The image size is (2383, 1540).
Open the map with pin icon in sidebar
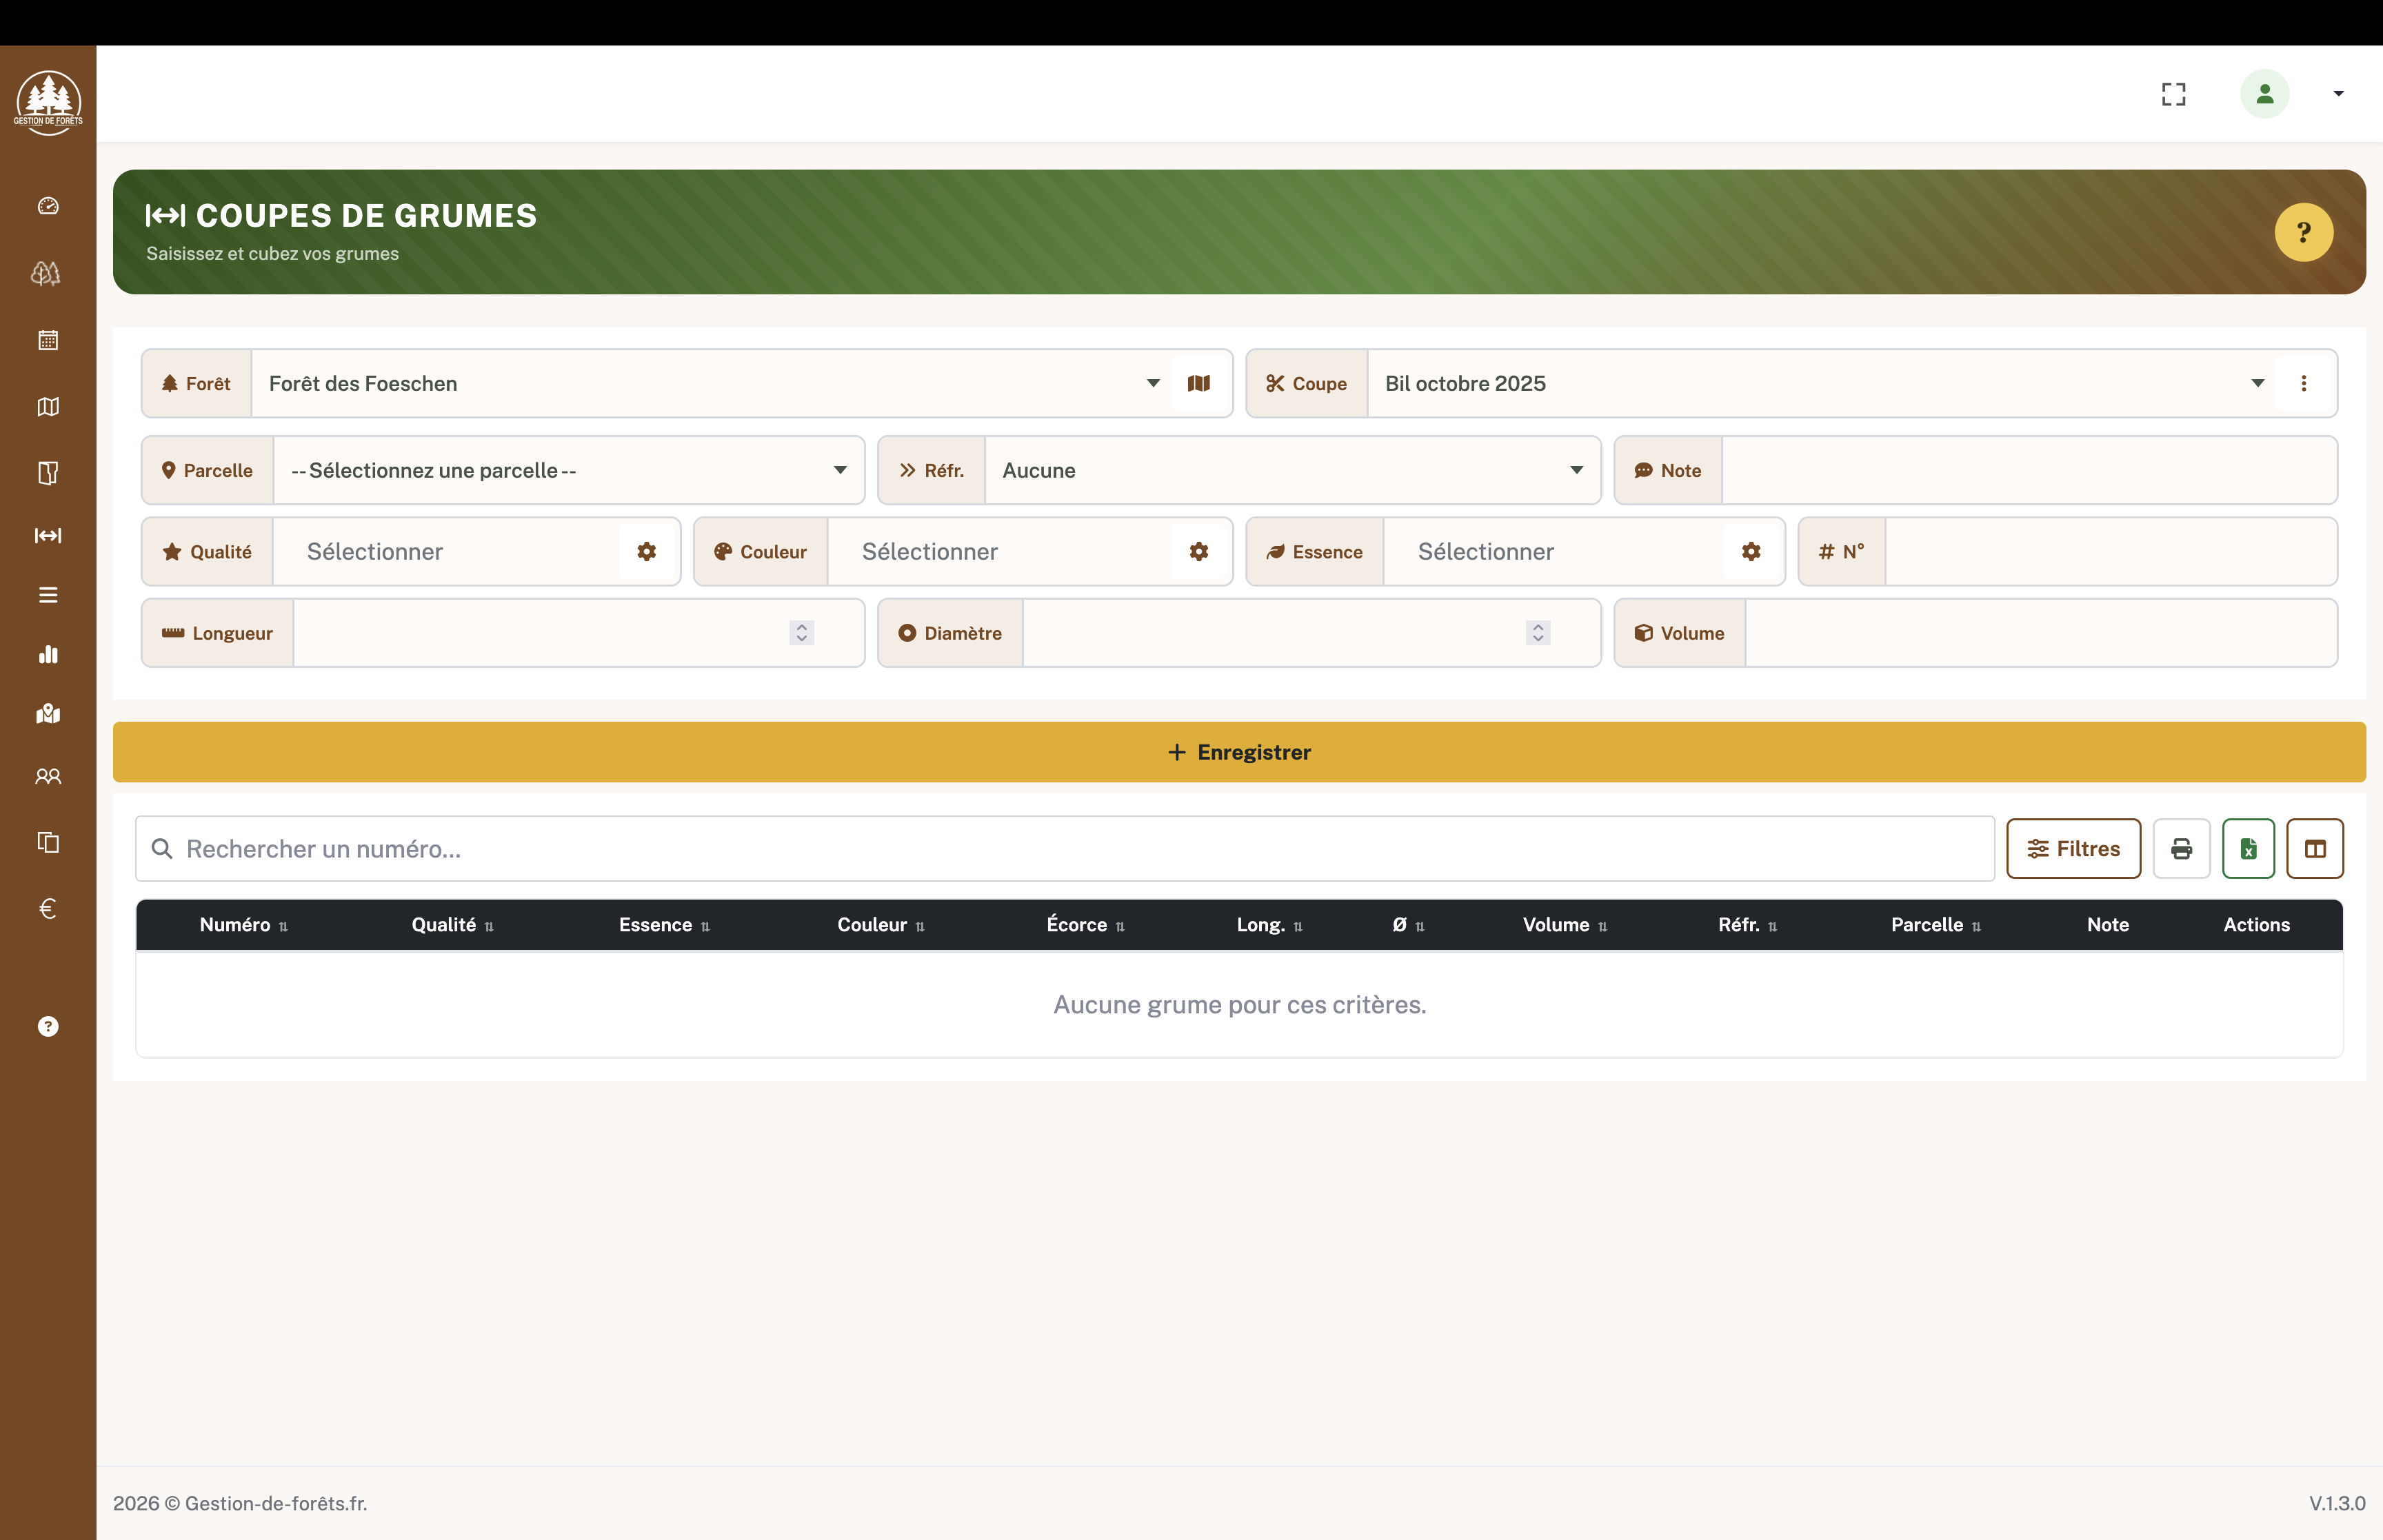48,714
